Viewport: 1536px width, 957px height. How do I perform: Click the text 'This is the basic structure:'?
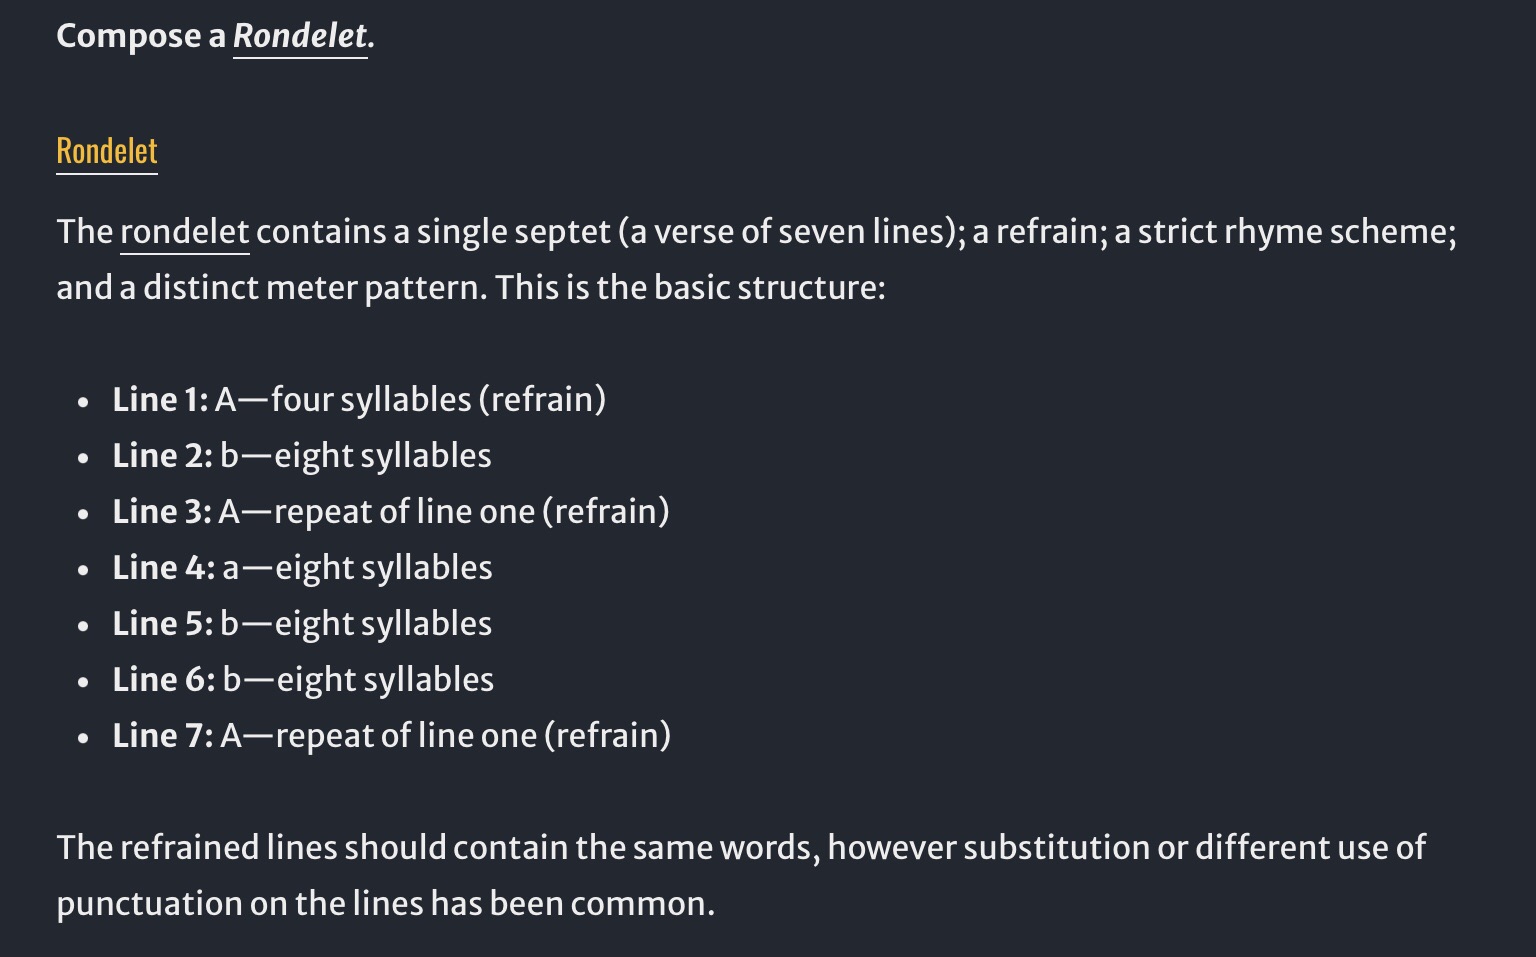point(690,288)
